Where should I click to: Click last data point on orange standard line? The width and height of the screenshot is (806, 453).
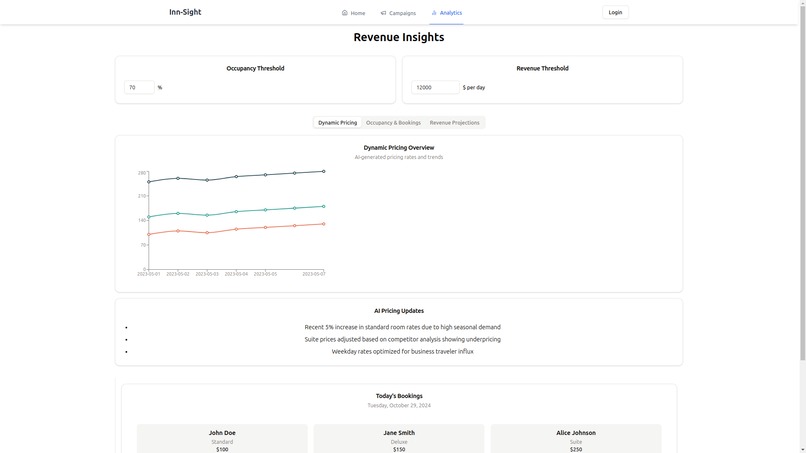pos(323,224)
